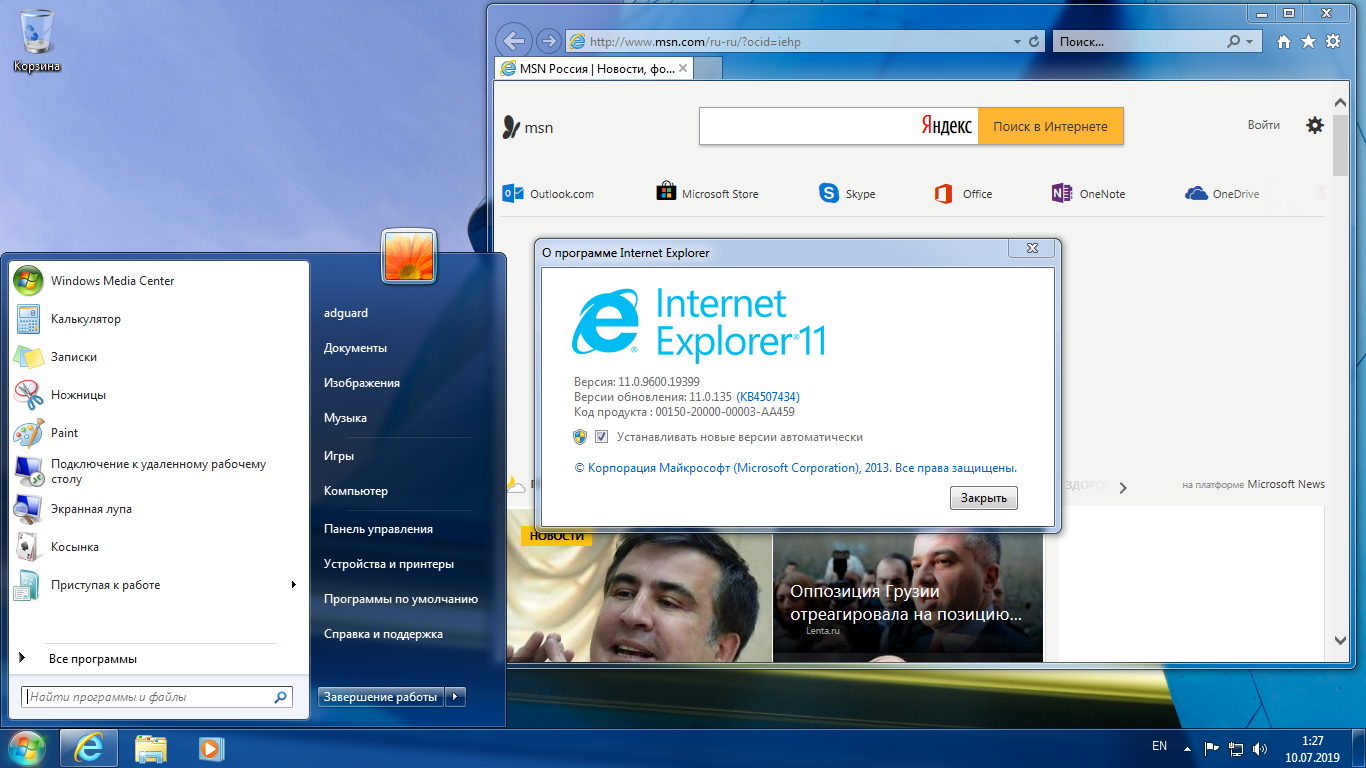
Task: Click the refresh icon in address bar
Action: pos(1034,42)
